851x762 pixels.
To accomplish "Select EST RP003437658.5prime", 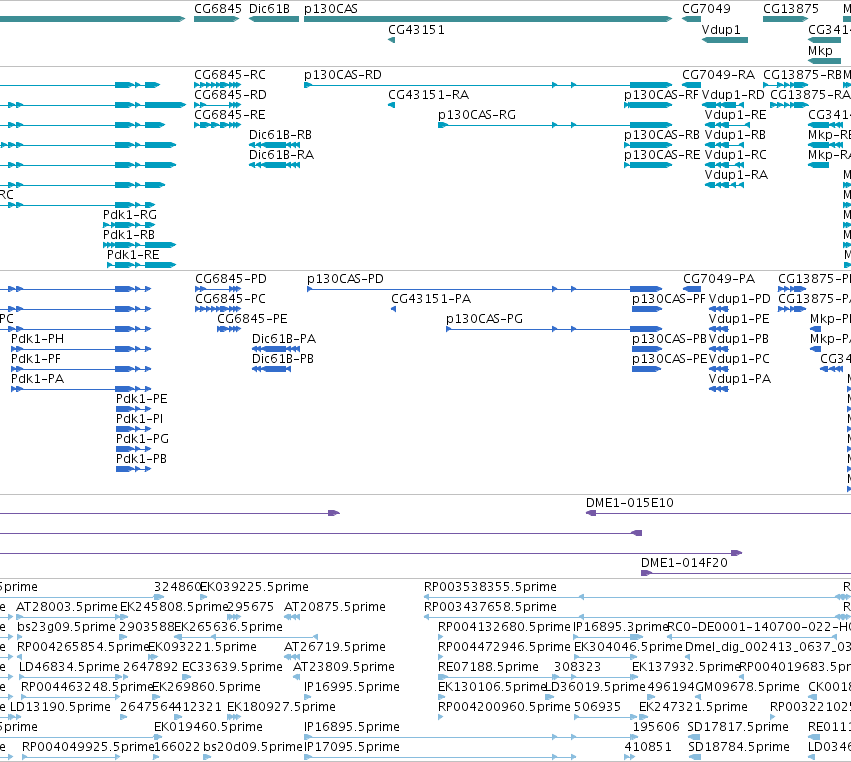I will pyautogui.click(x=490, y=607).
